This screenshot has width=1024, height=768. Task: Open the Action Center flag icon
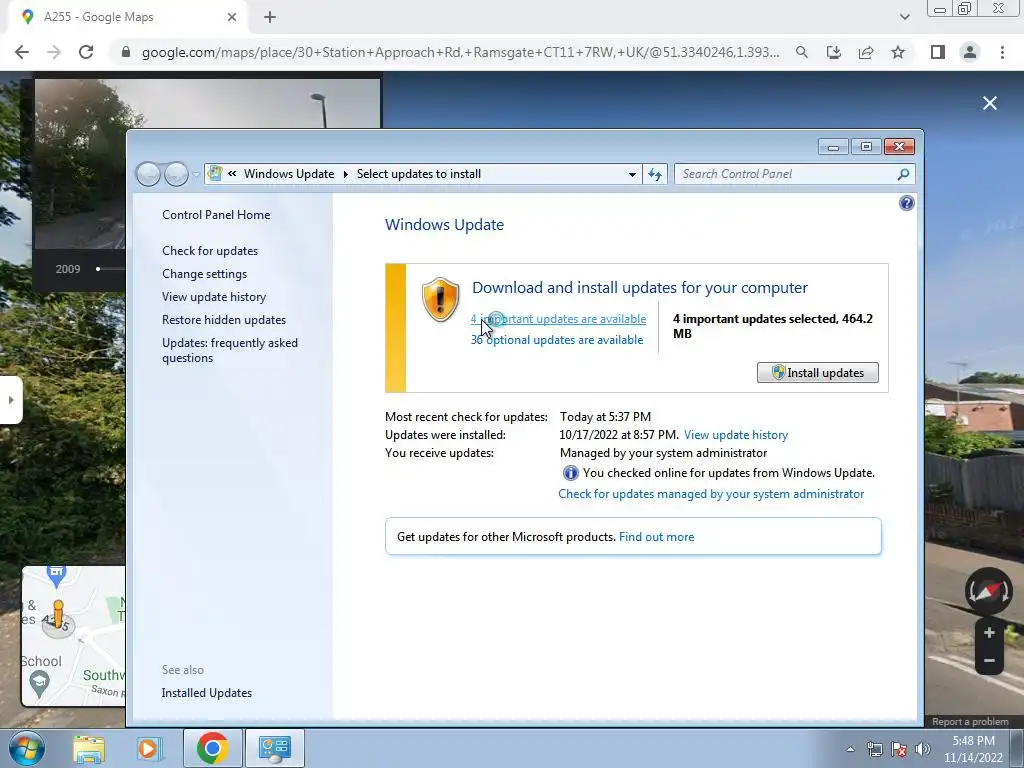click(x=899, y=749)
